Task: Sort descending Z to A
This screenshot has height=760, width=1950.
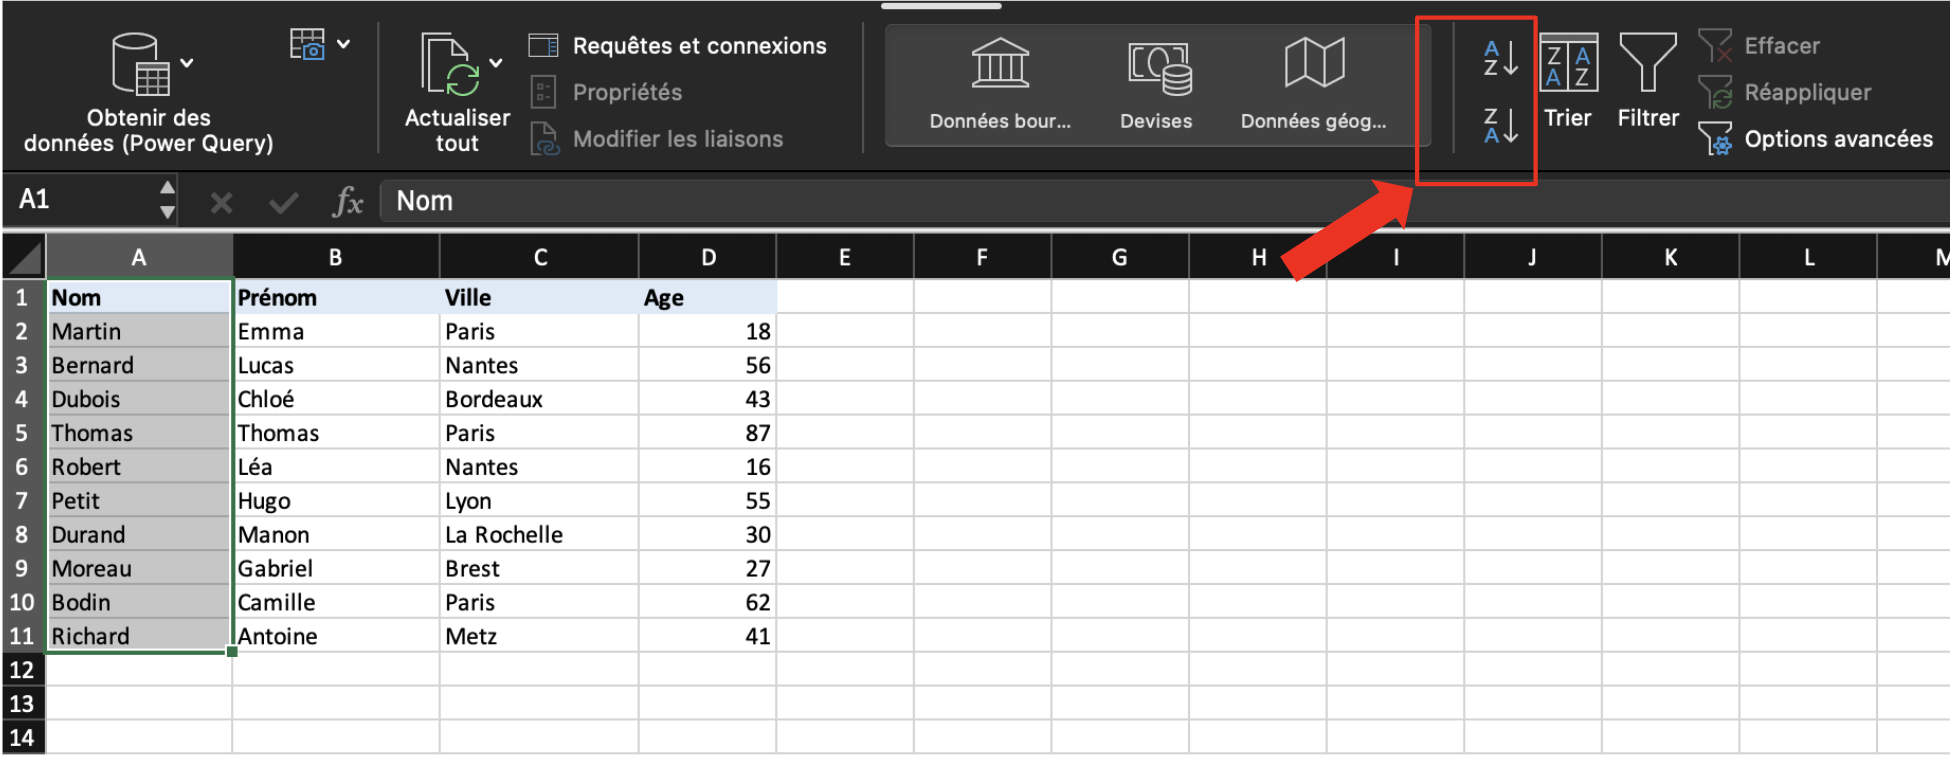Action: tap(1500, 126)
